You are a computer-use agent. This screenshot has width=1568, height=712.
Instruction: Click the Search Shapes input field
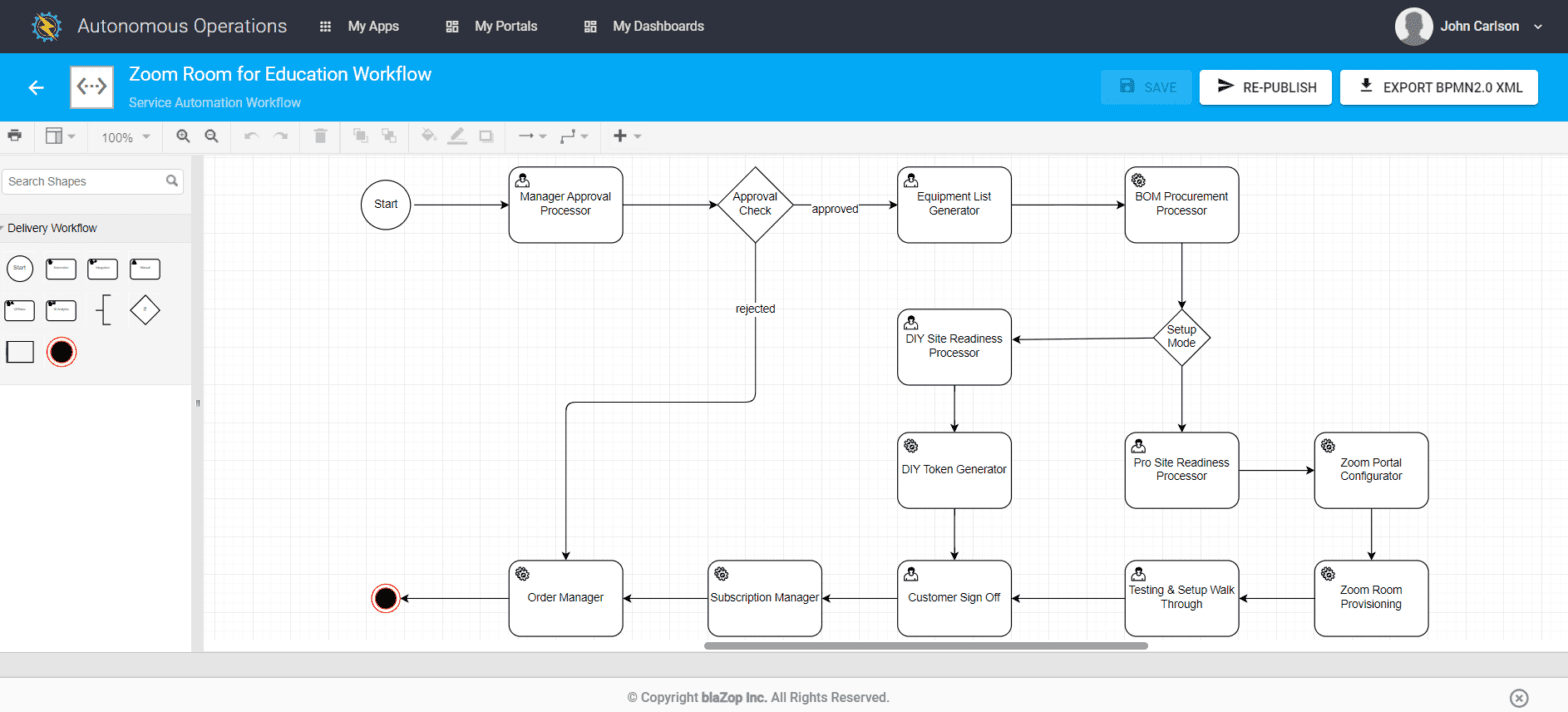tap(92, 181)
